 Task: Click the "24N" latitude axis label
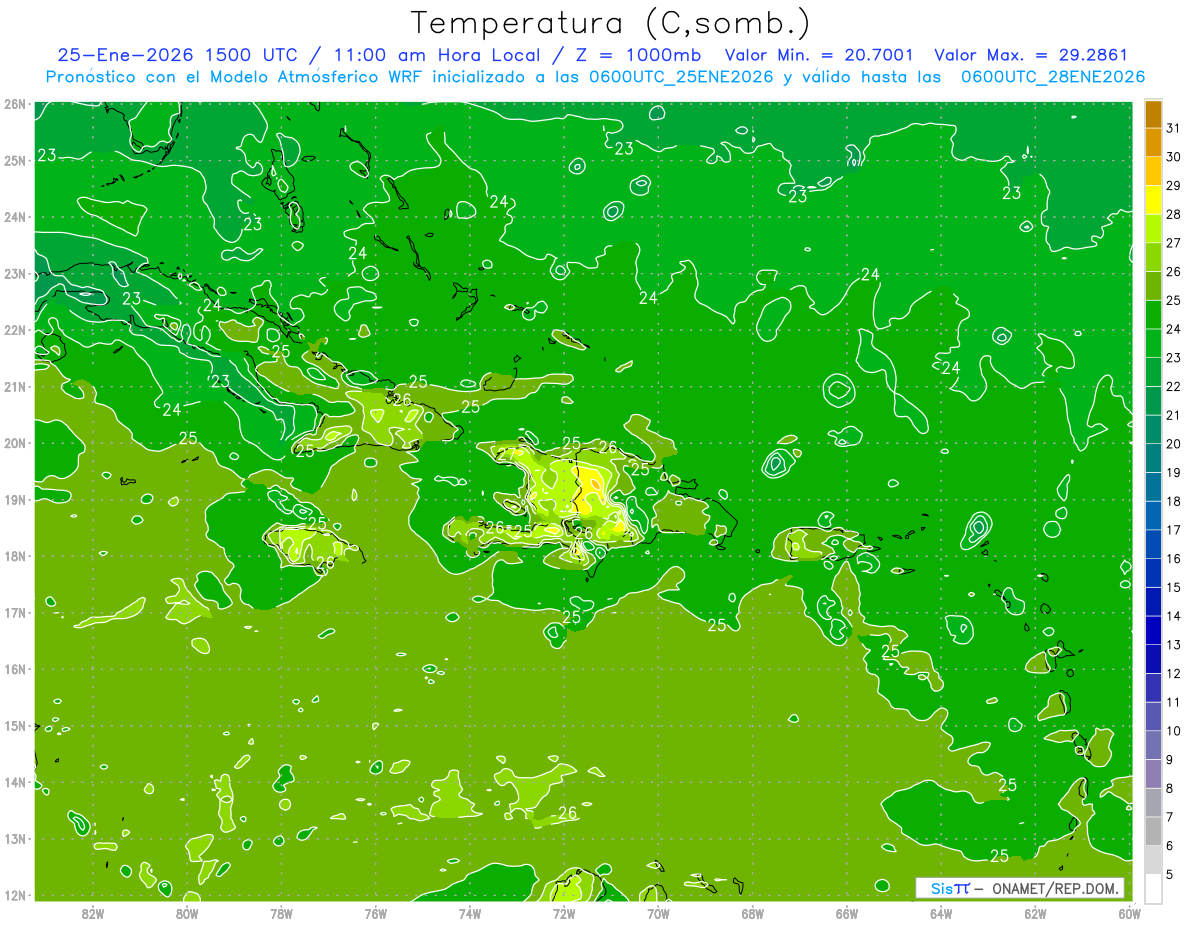pos(14,217)
